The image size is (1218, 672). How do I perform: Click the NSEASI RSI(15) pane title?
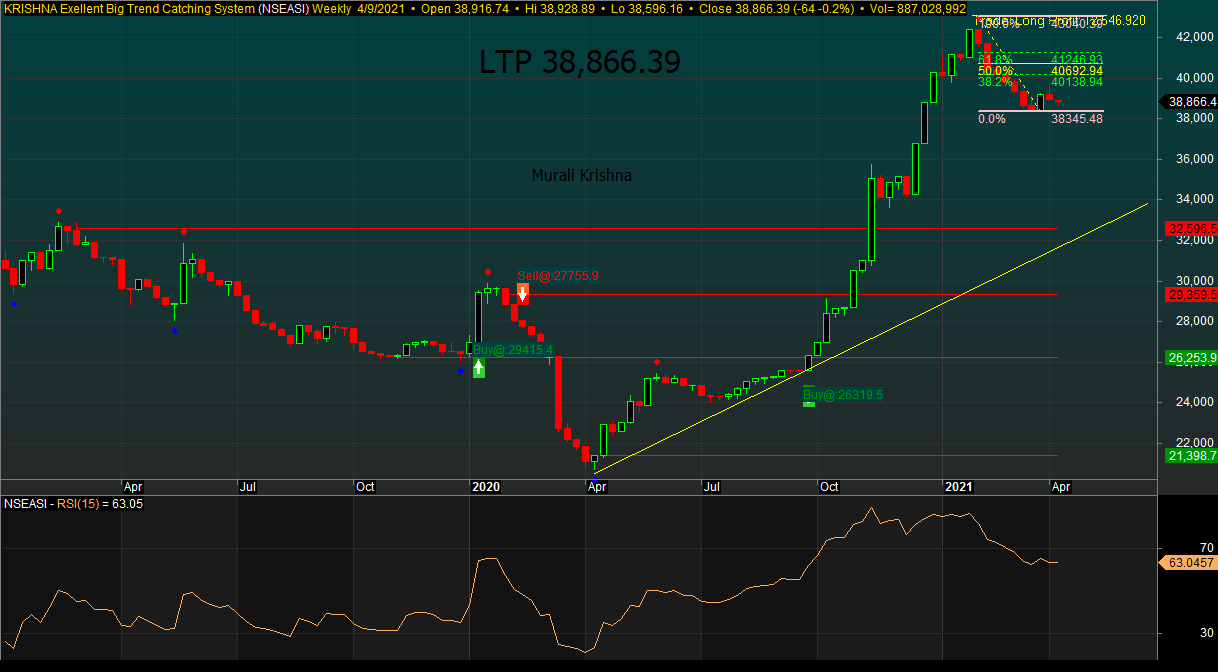tap(74, 504)
